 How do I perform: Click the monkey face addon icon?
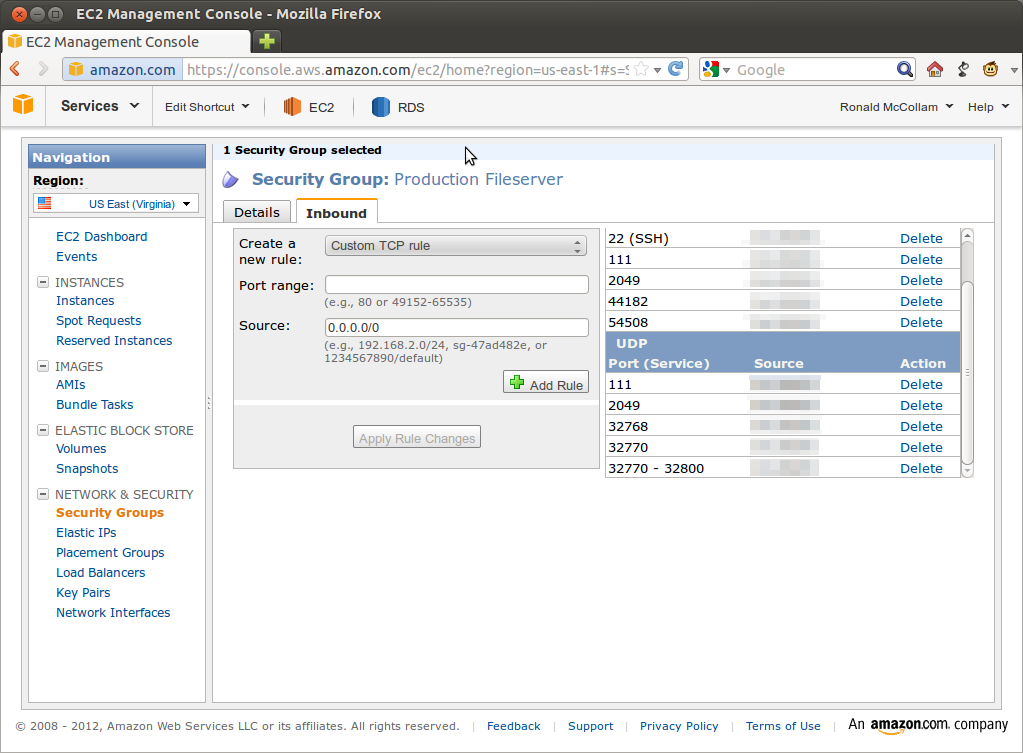[x=990, y=69]
